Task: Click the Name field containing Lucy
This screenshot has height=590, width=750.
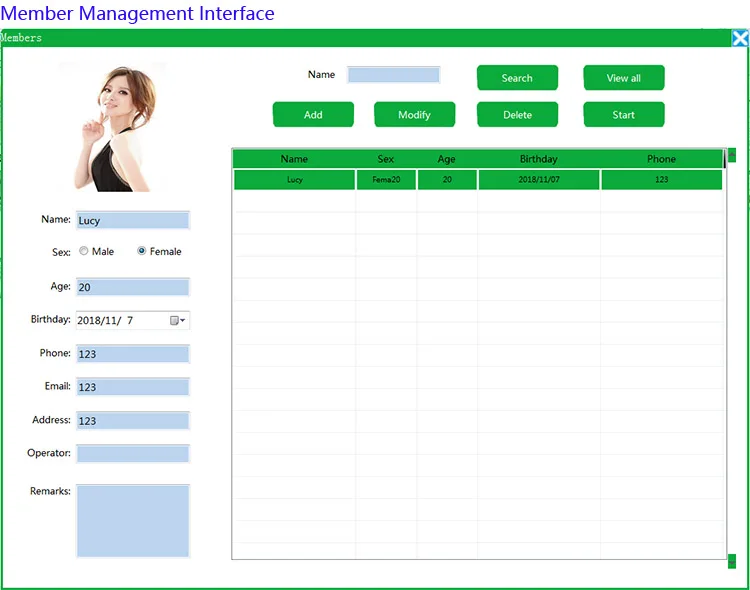Action: click(x=132, y=221)
